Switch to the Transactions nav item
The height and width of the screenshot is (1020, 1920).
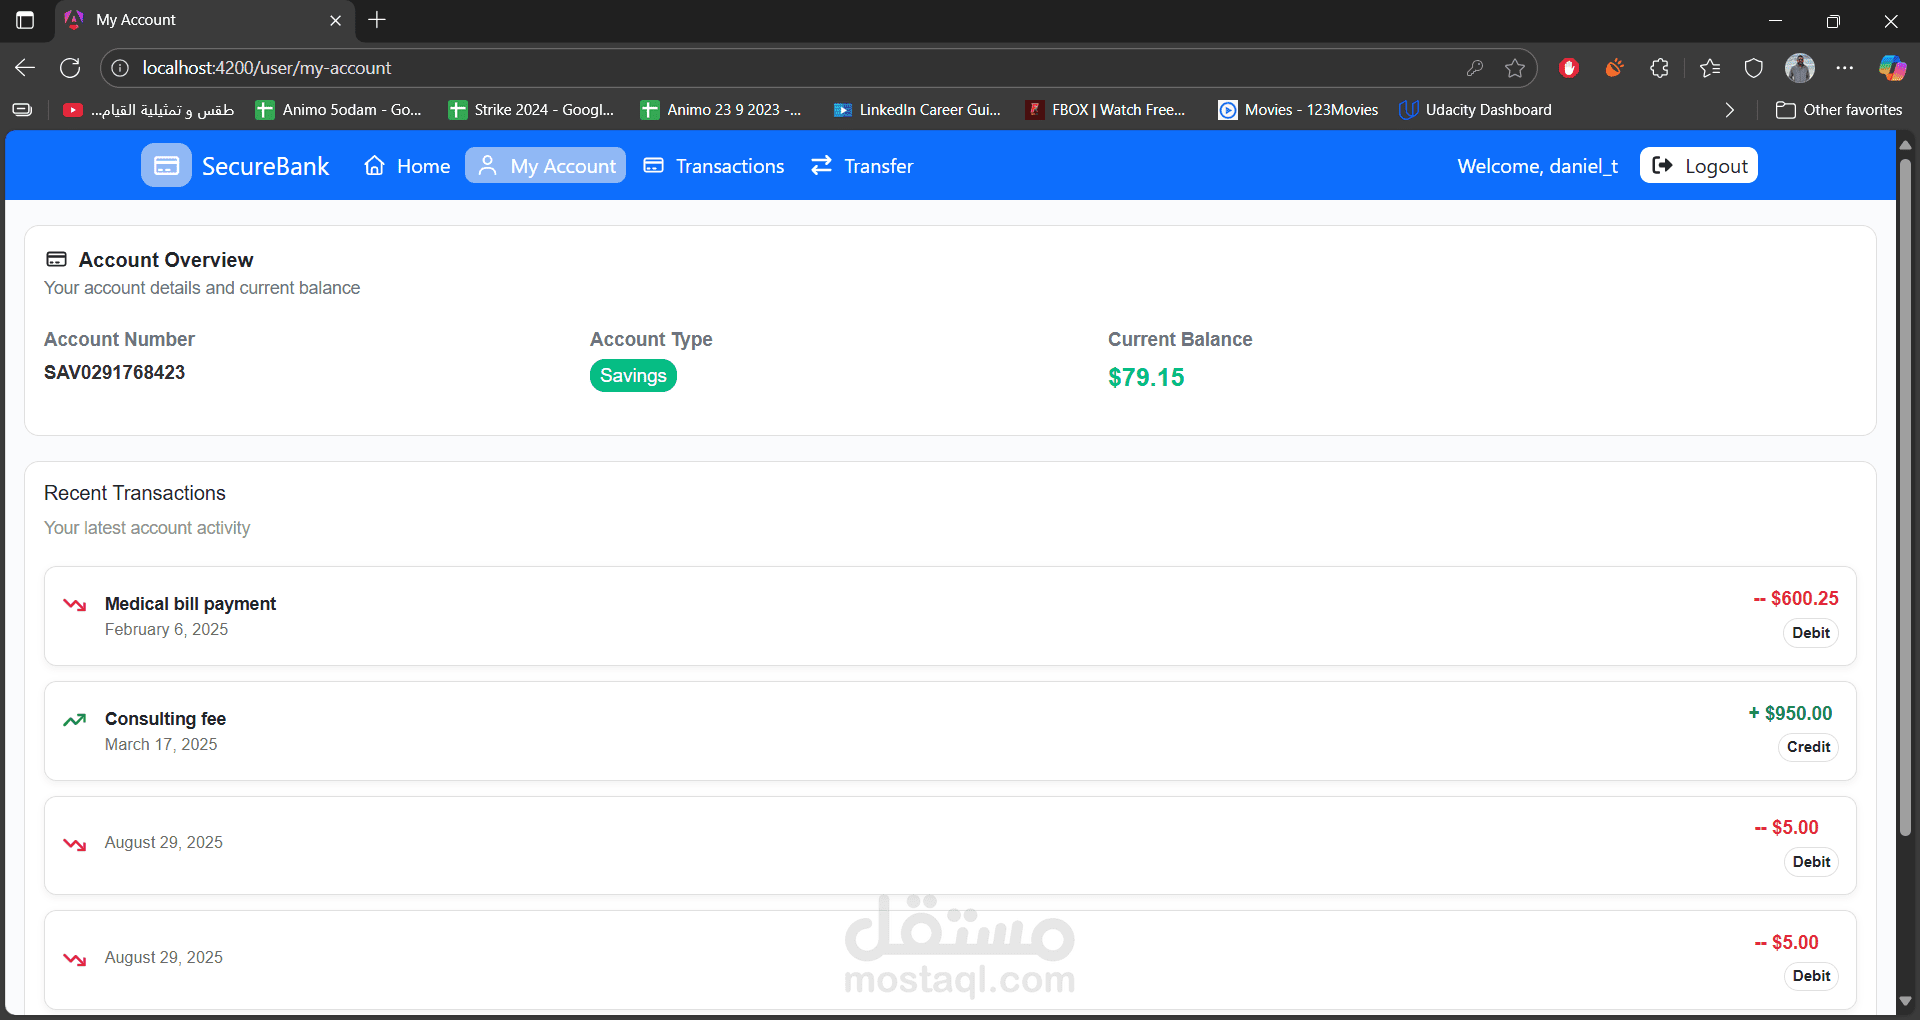714,166
